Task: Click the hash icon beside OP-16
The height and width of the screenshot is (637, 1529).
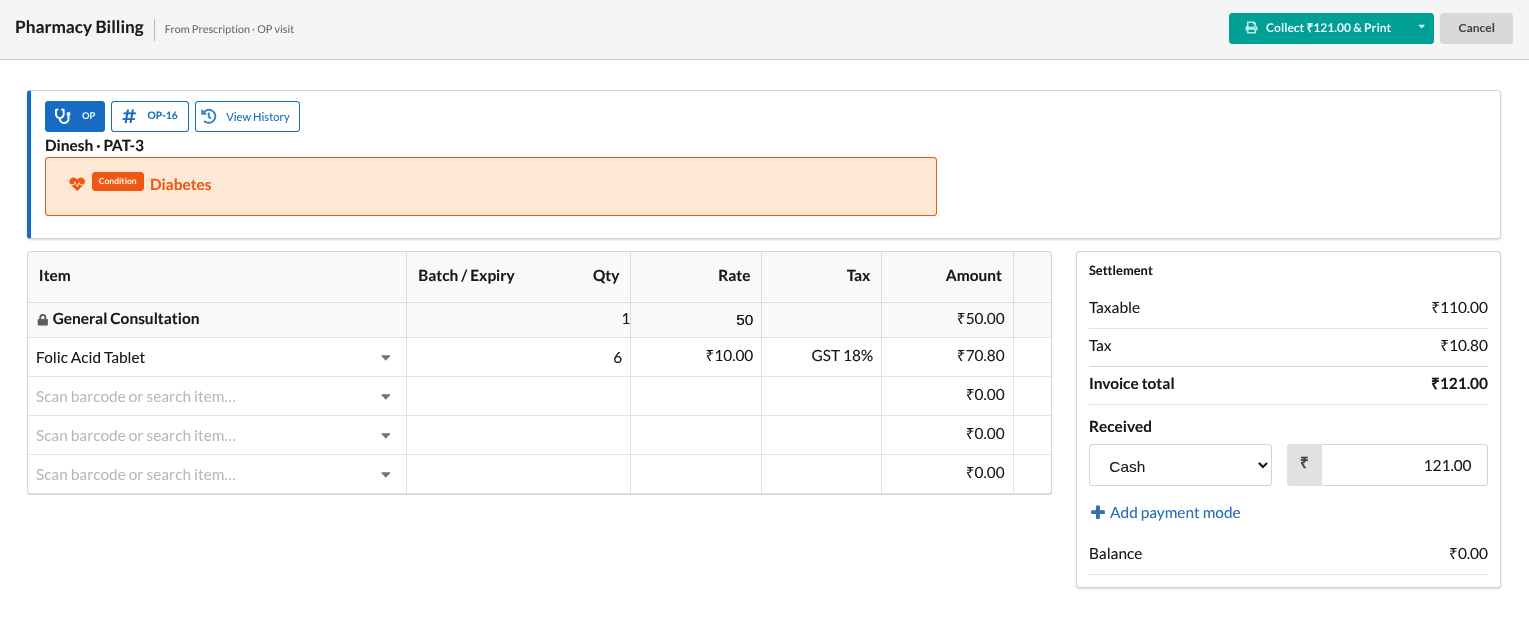Action: [129, 116]
